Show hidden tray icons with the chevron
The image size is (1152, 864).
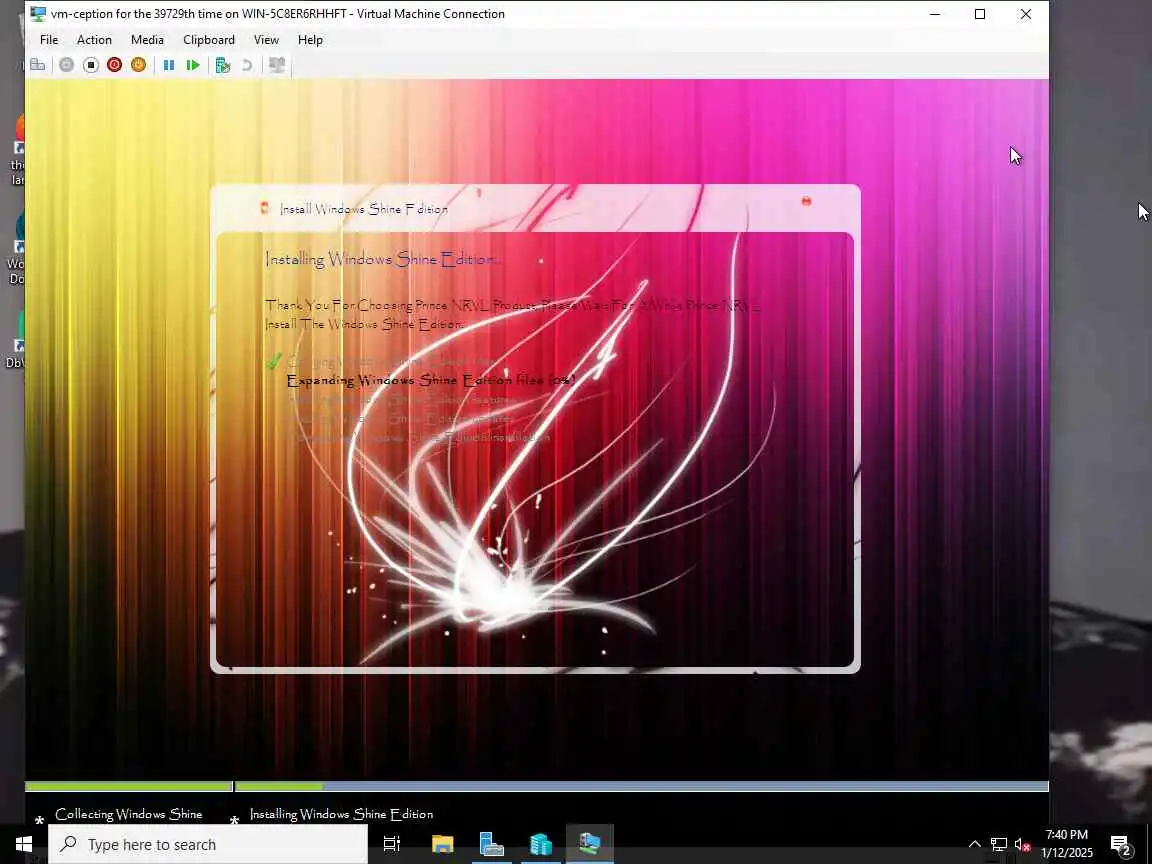click(974, 844)
